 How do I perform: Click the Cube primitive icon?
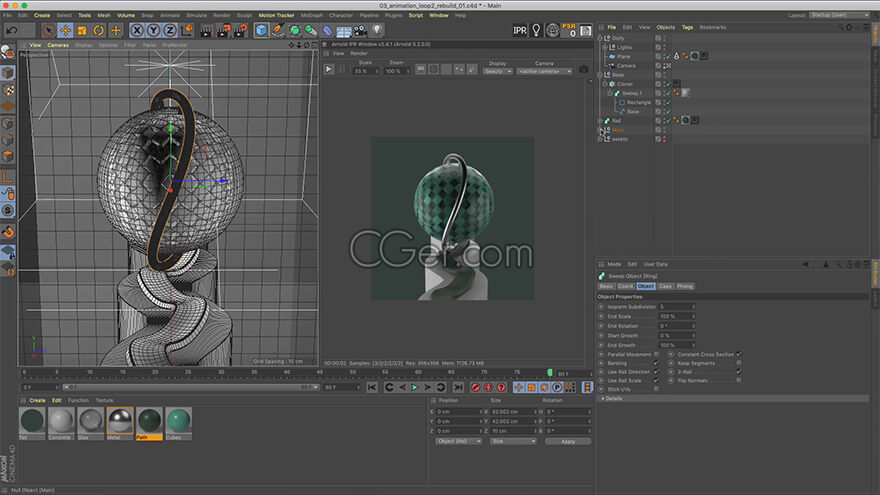click(x=261, y=30)
